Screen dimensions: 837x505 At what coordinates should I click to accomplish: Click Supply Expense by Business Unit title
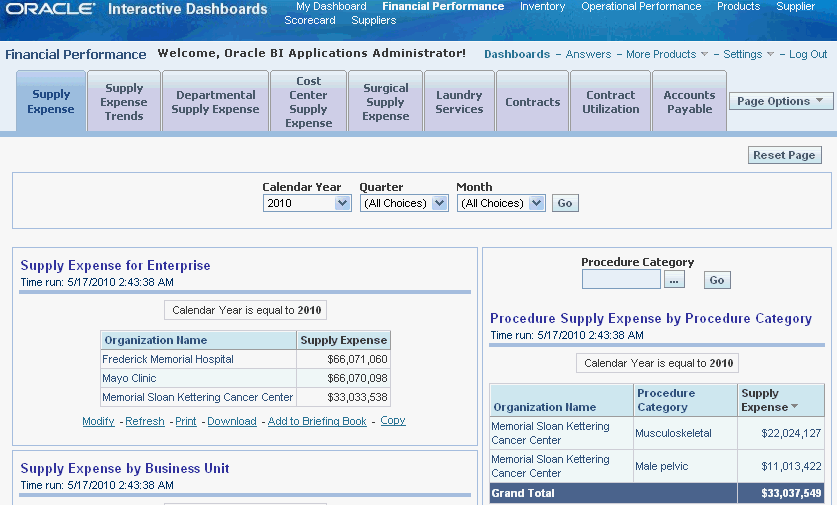125,468
